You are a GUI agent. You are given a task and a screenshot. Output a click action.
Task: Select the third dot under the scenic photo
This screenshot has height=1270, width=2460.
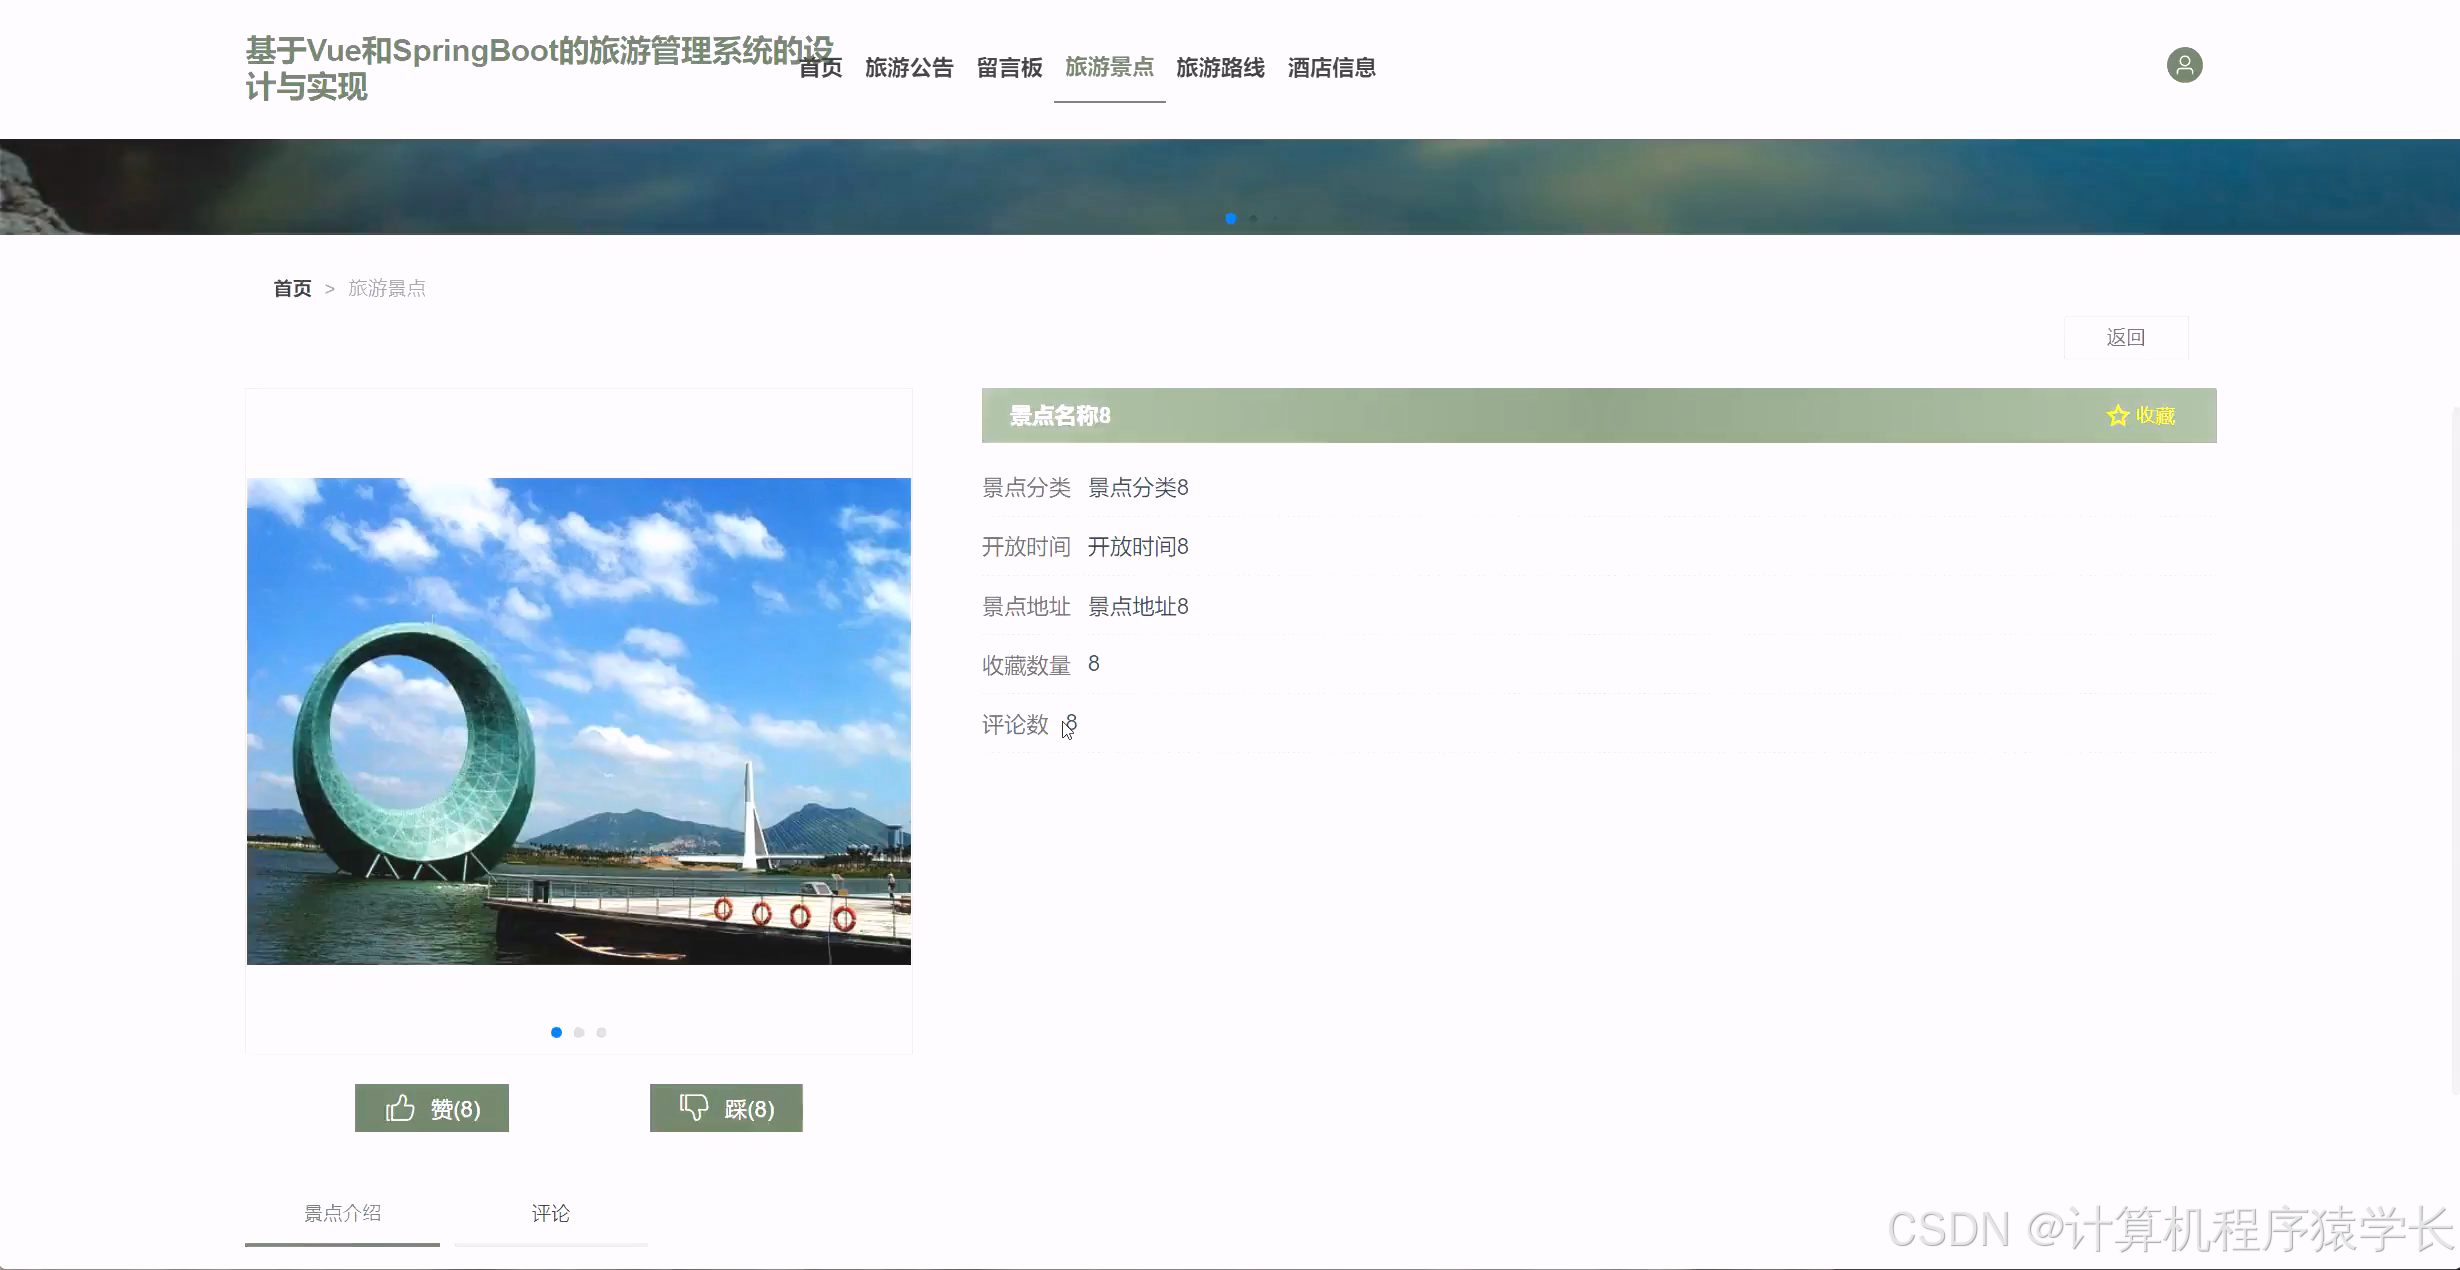click(x=601, y=1032)
